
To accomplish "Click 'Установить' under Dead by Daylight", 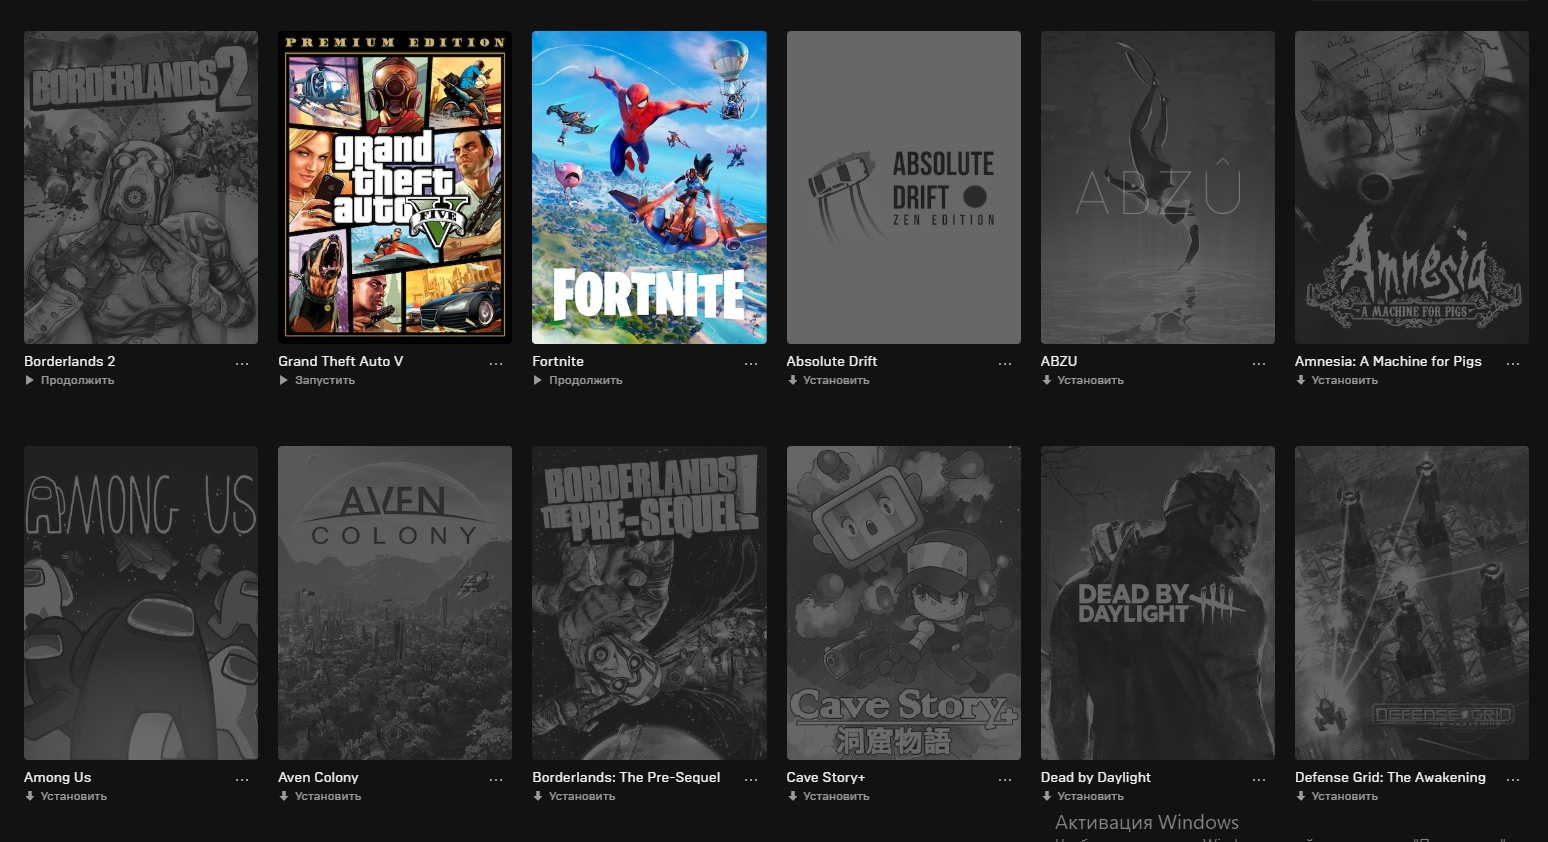I will (x=1083, y=797).
